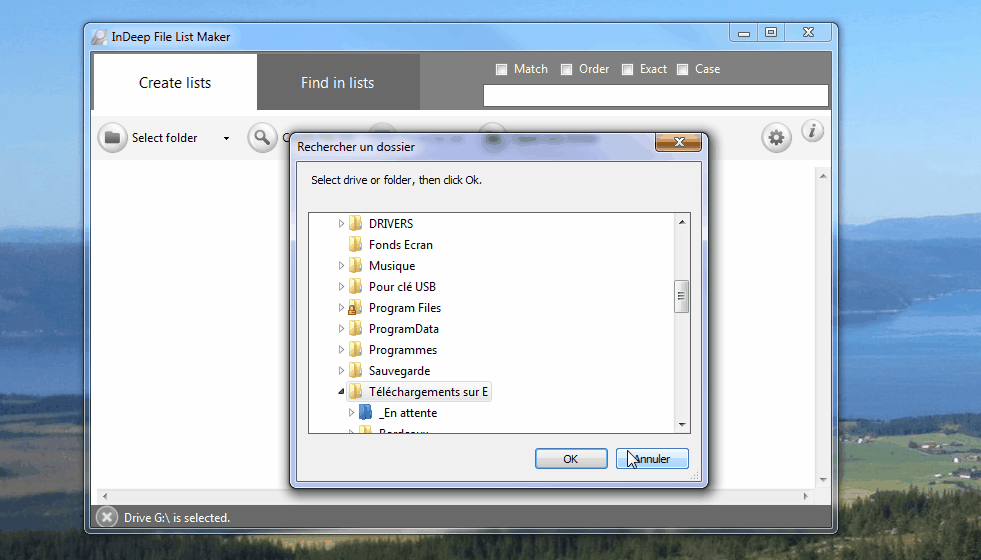Click main list vertical scroll down arrow

click(823, 480)
